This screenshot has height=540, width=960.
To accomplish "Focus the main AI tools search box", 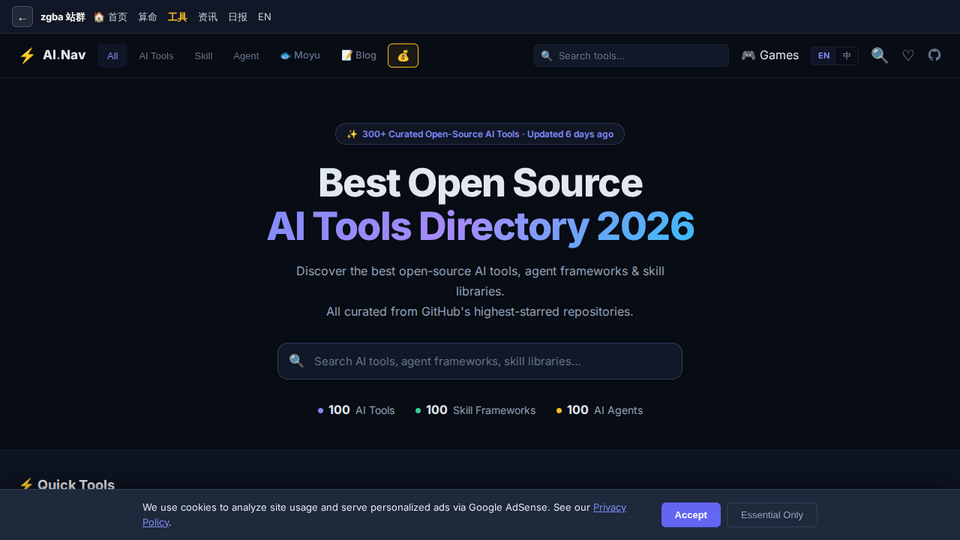I will (479, 361).
